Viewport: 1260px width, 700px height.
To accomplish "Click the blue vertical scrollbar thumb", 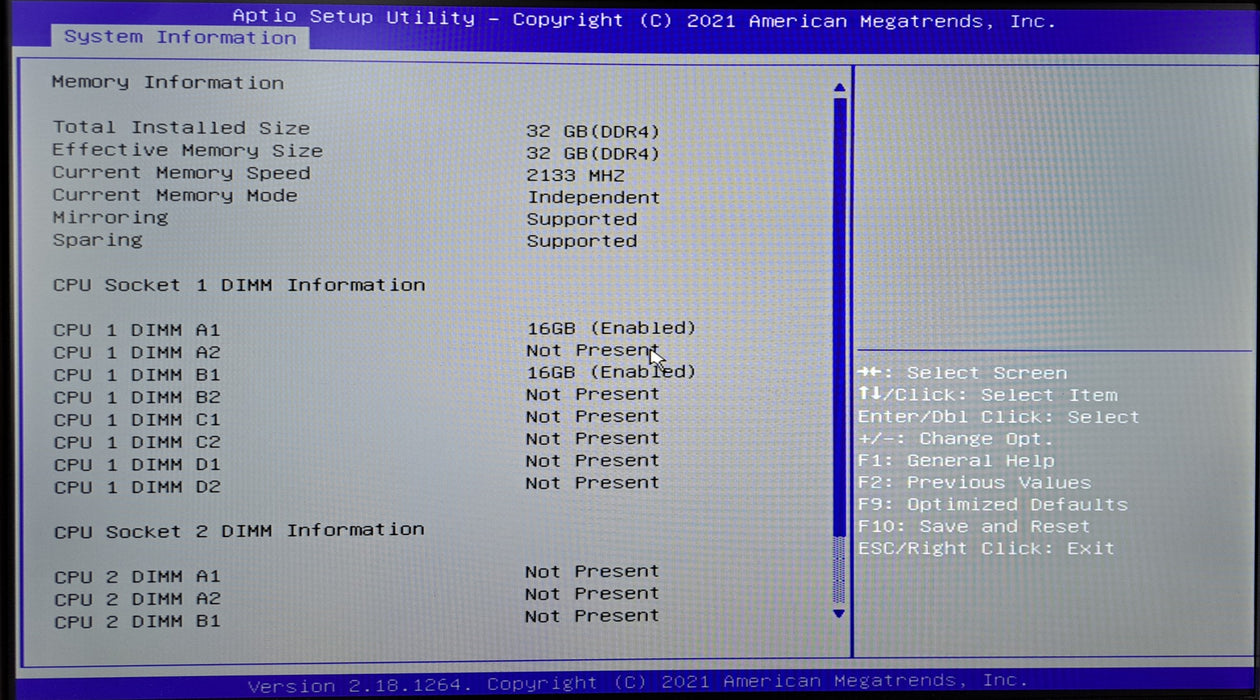I will pos(839,316).
